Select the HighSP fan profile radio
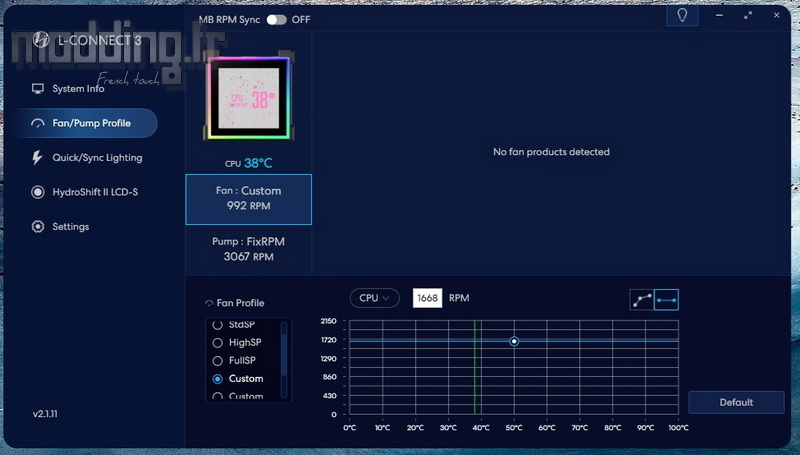 coord(218,342)
